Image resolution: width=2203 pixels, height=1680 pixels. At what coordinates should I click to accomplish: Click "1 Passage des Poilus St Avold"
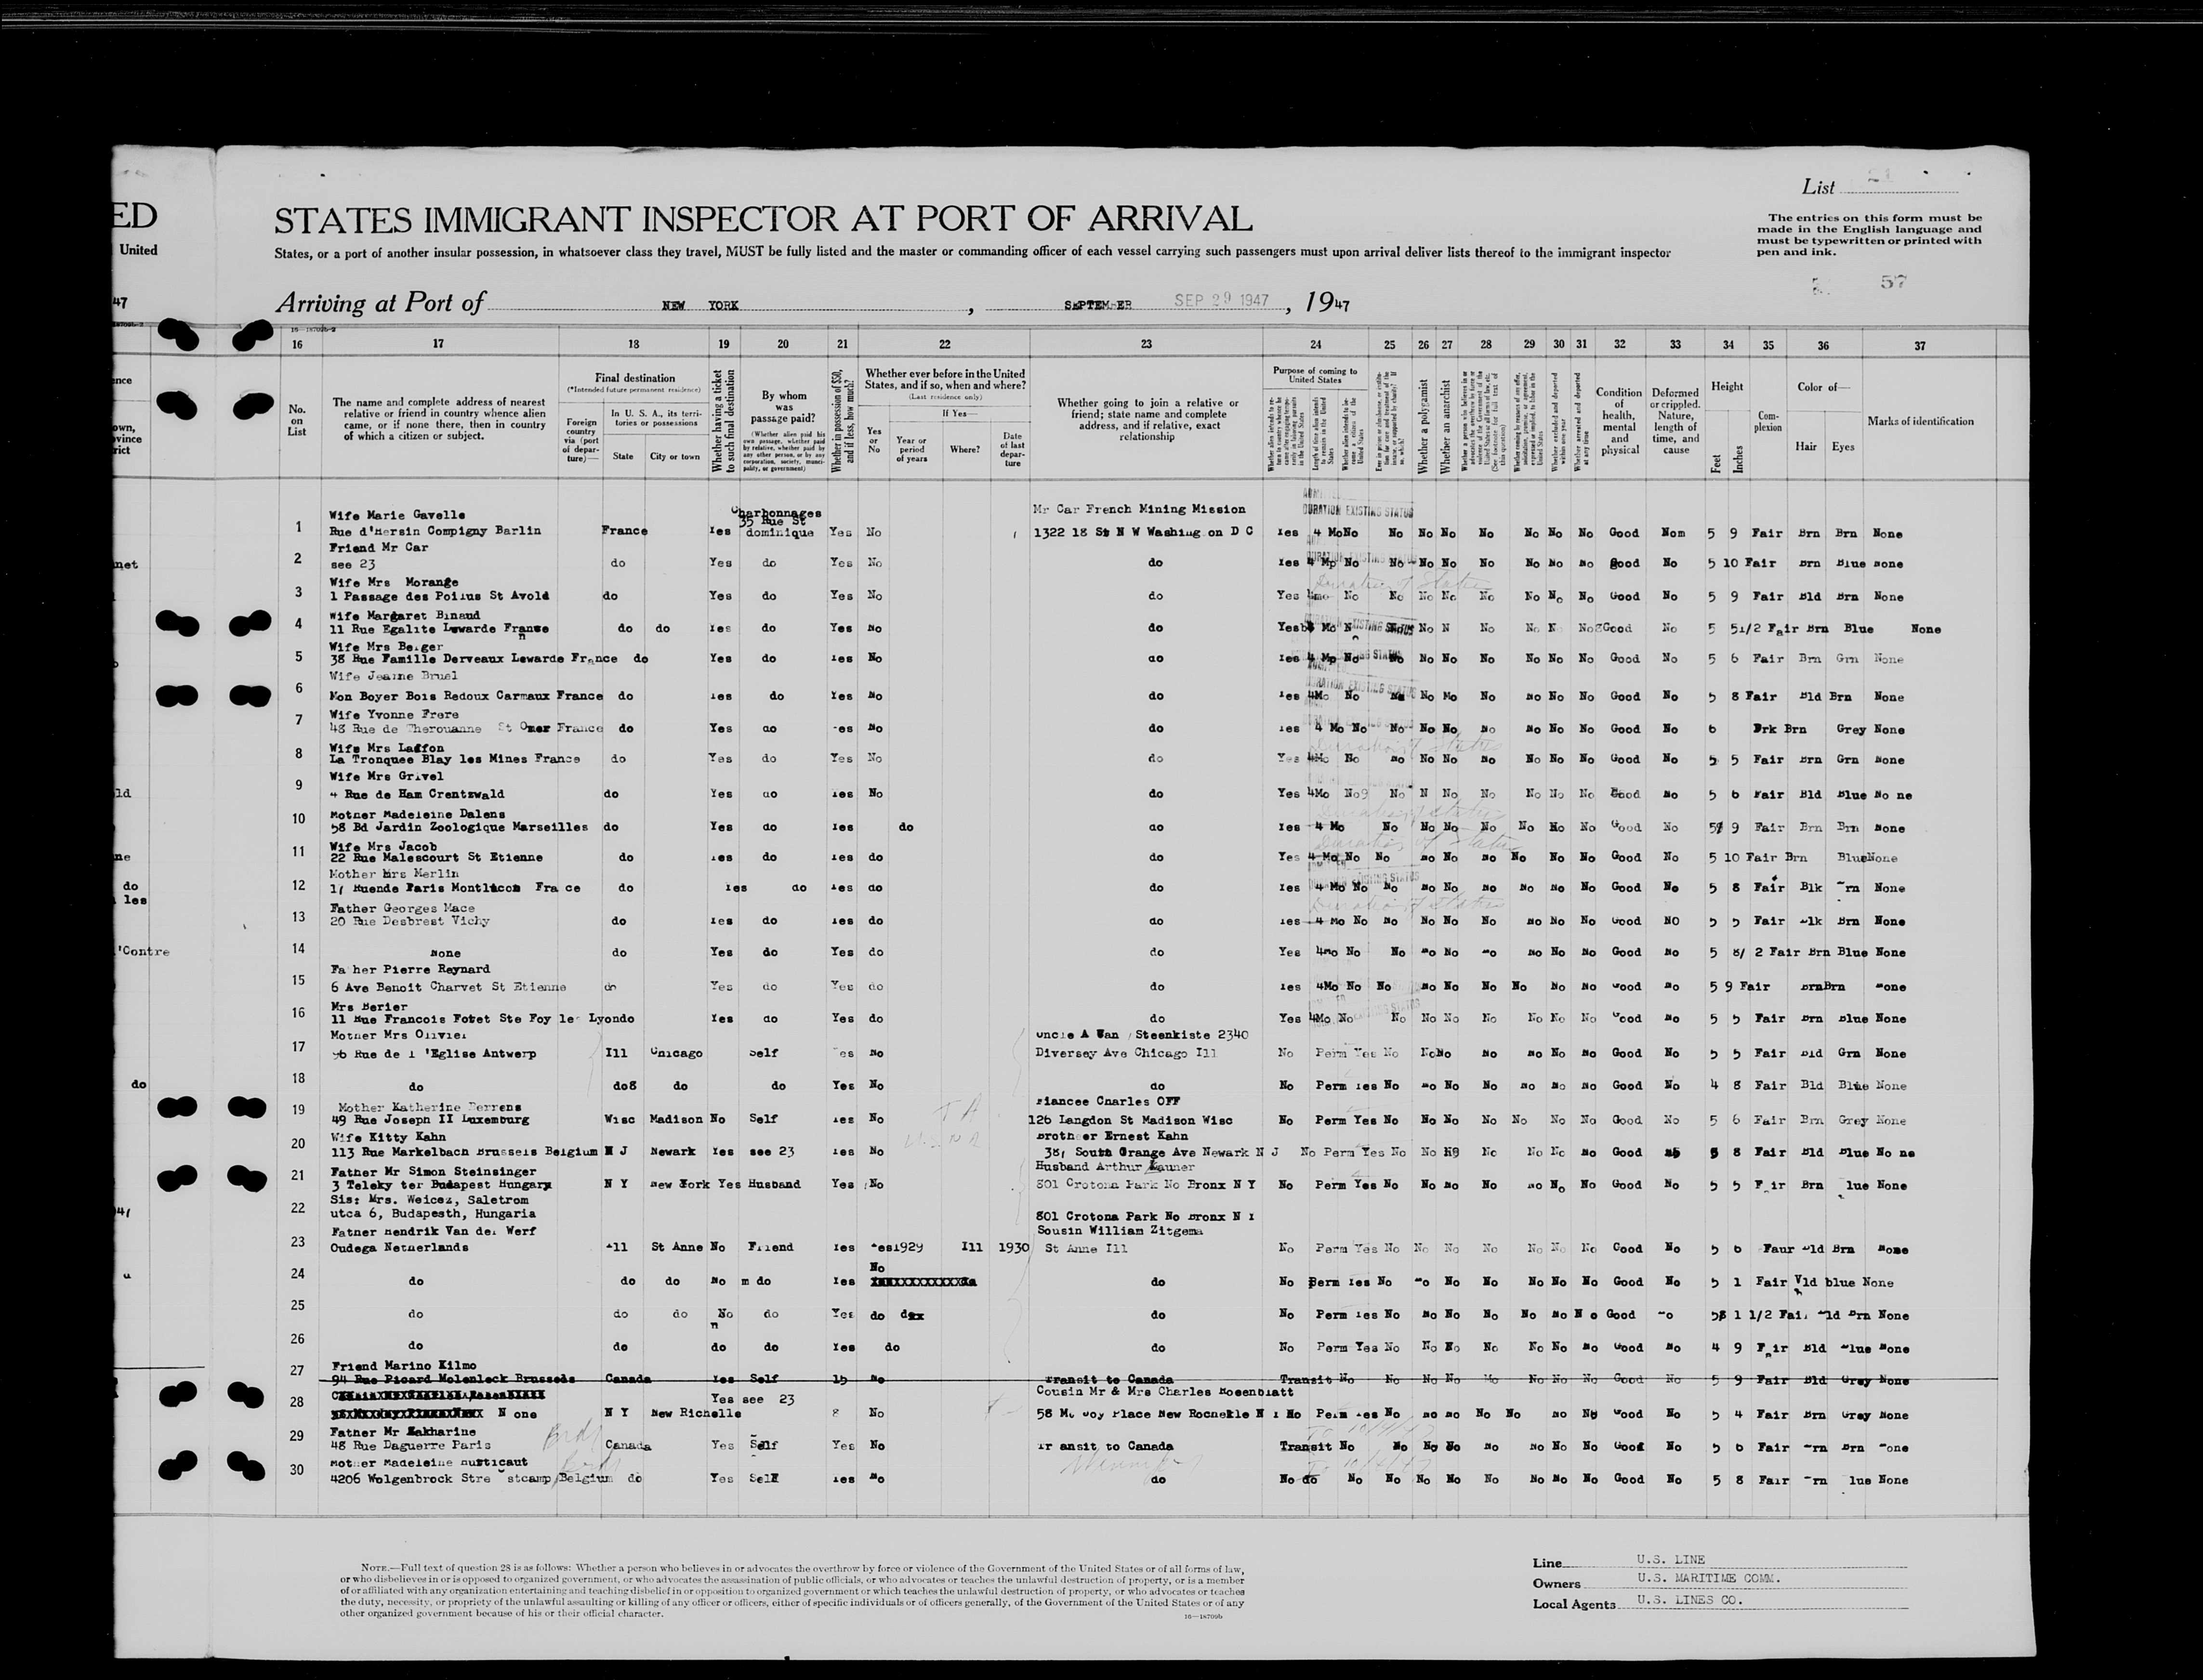(x=439, y=596)
